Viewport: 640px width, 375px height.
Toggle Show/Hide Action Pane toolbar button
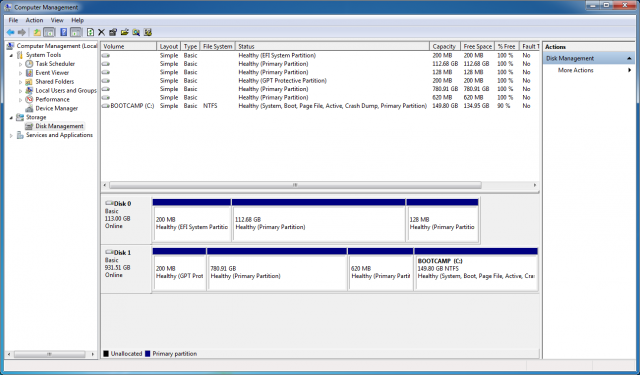coord(76,32)
